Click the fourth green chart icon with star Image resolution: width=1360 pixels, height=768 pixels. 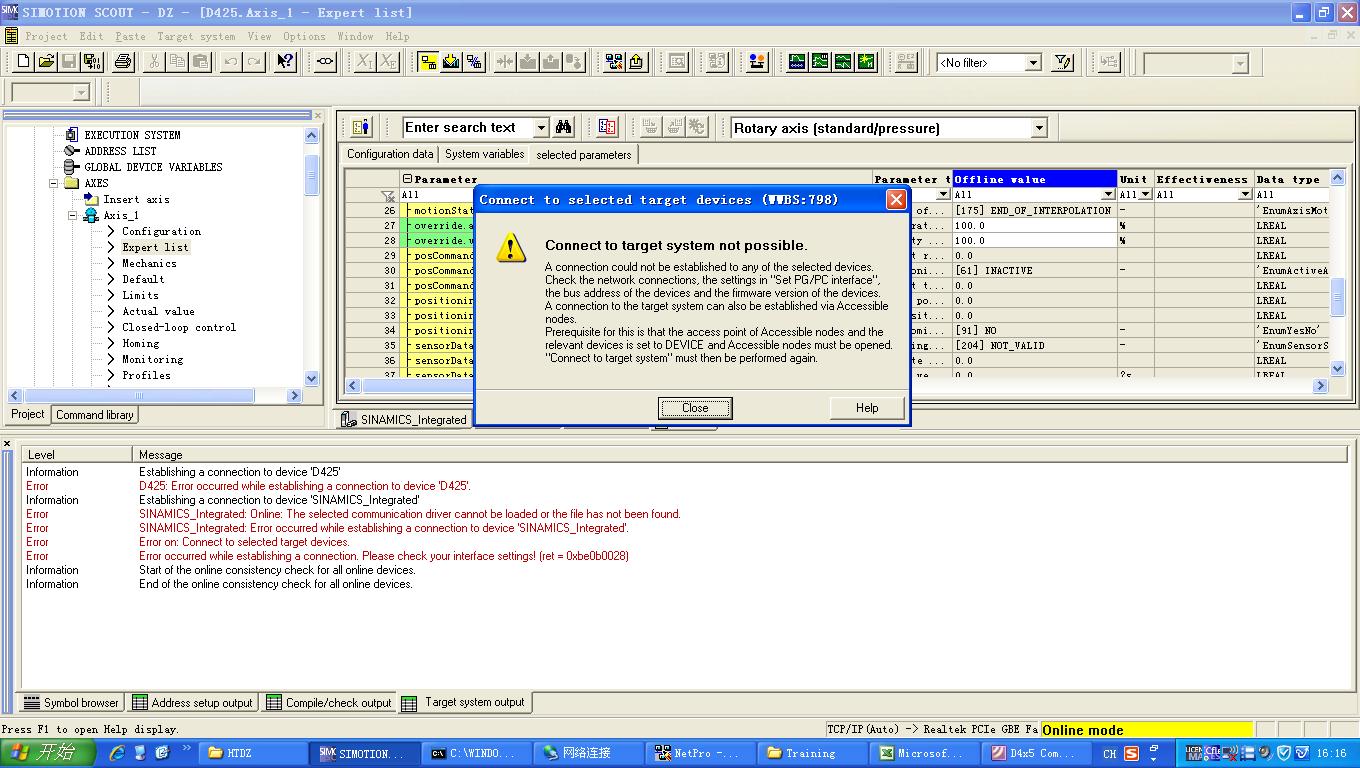coord(866,62)
